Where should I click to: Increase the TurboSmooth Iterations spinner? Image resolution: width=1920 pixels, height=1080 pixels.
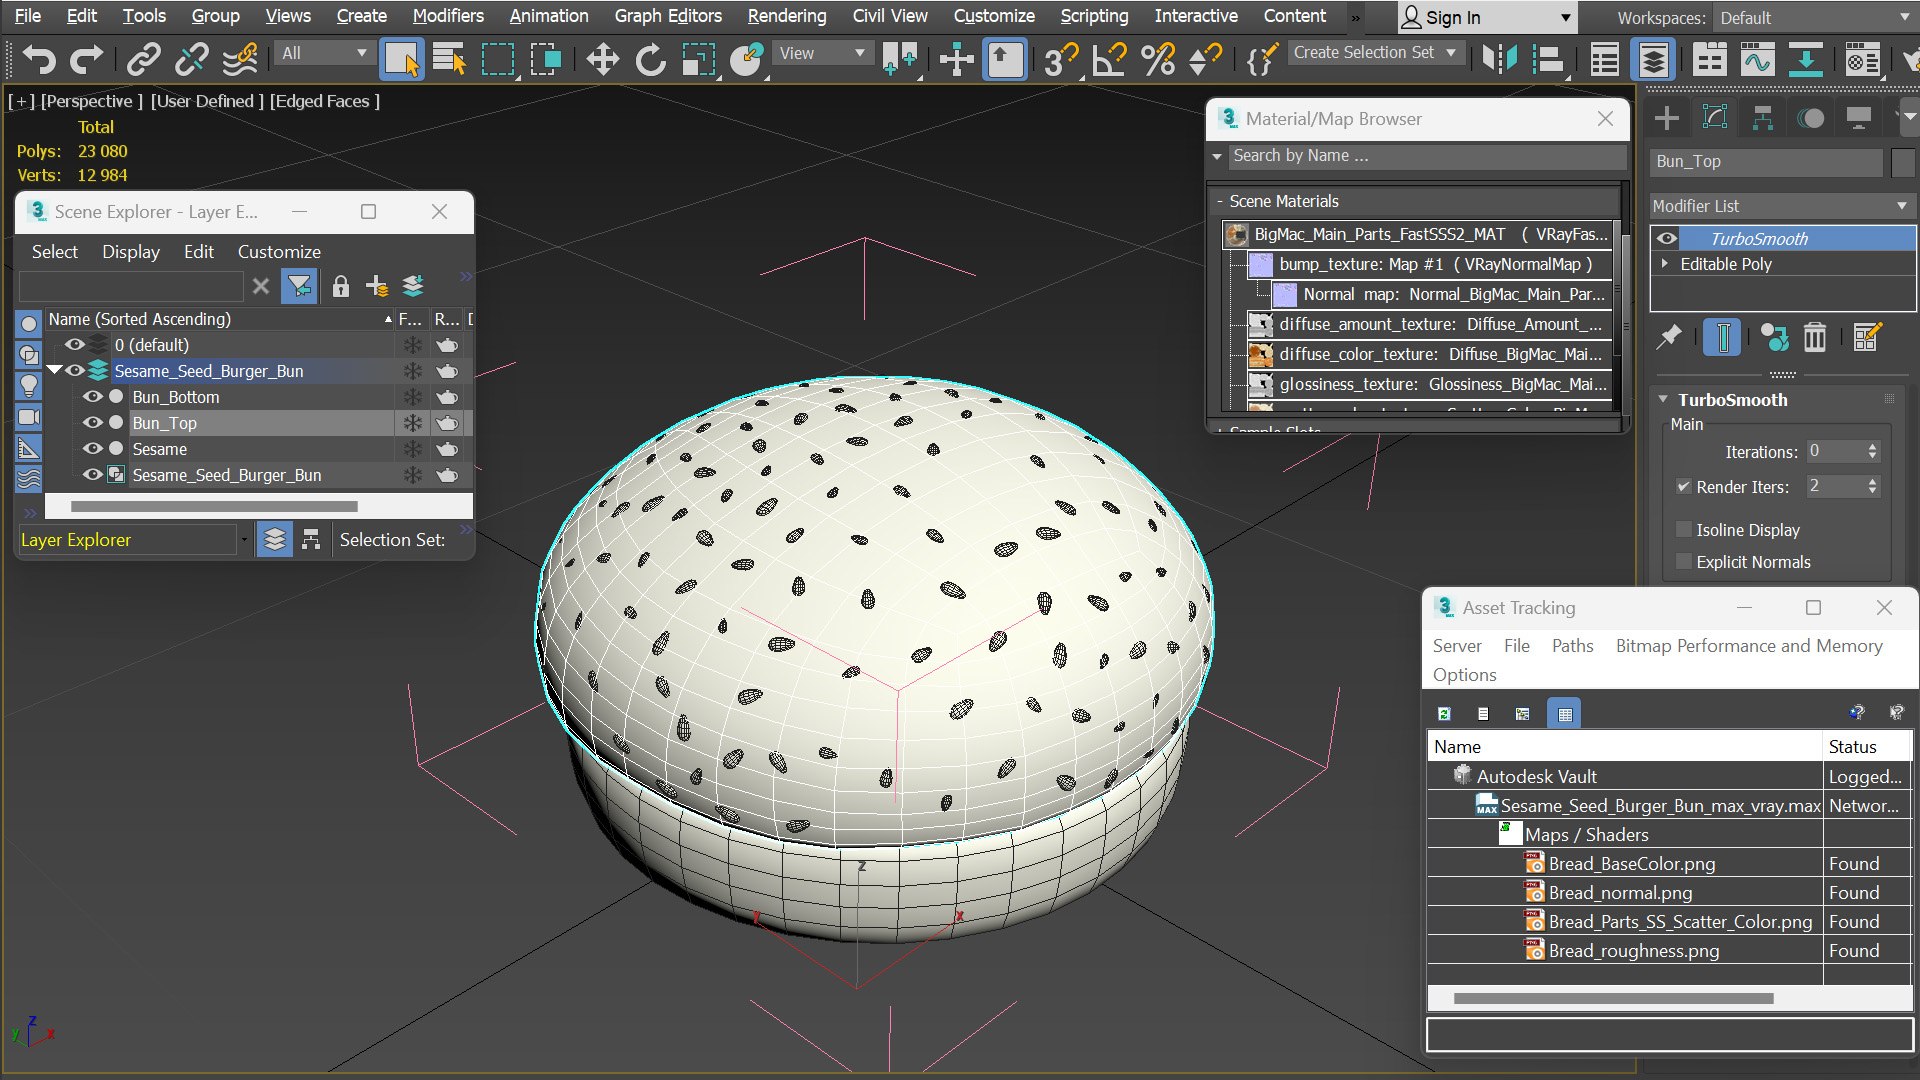[x=1872, y=447]
